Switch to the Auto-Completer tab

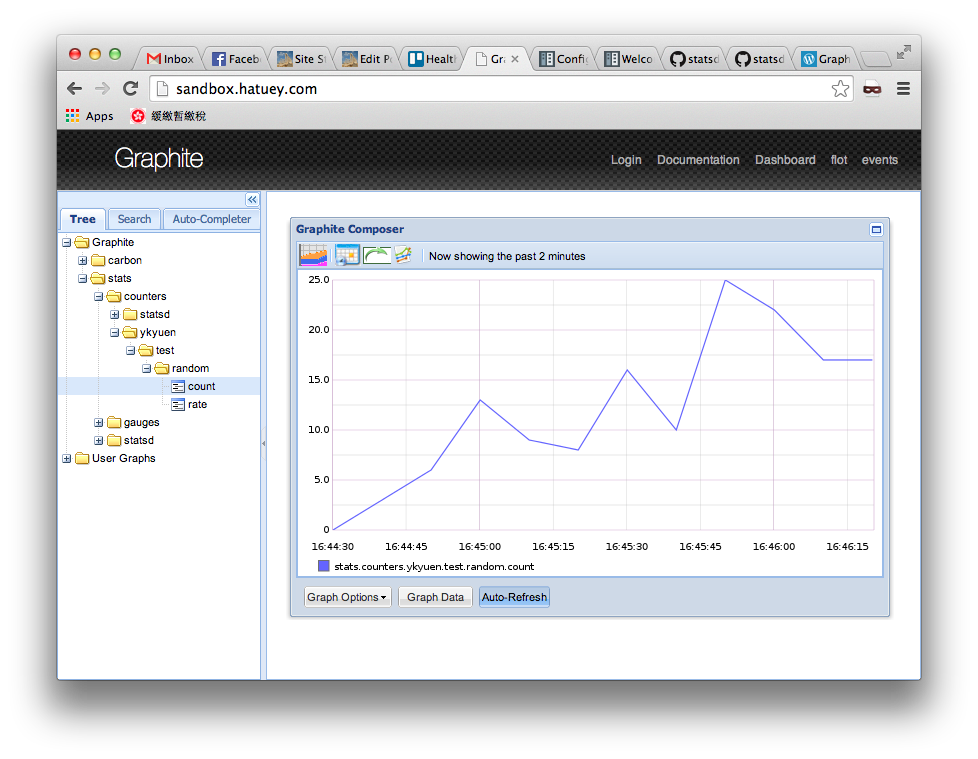pos(211,219)
